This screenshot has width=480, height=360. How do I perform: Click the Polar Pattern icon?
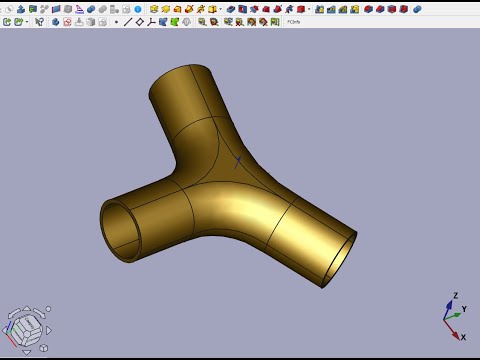tap(343, 9)
